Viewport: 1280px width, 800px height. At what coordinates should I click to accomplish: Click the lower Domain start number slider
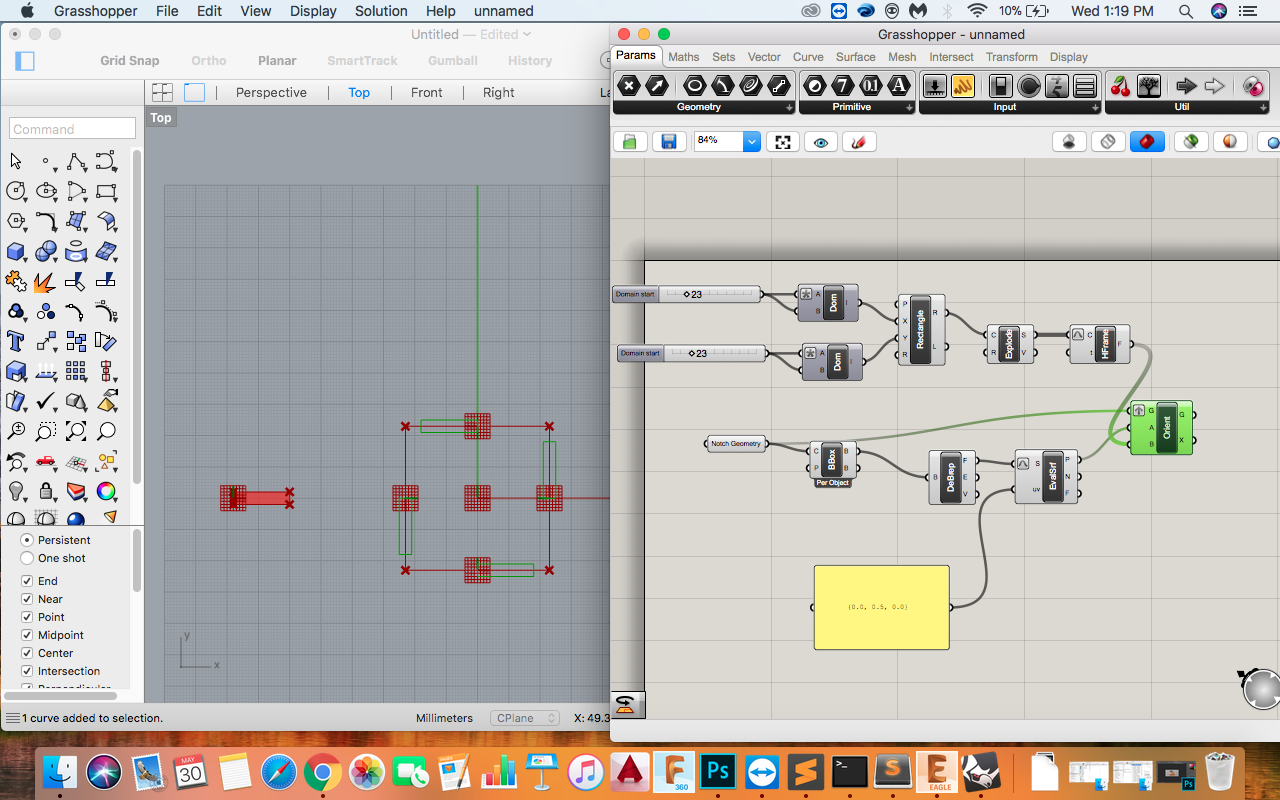pos(691,353)
